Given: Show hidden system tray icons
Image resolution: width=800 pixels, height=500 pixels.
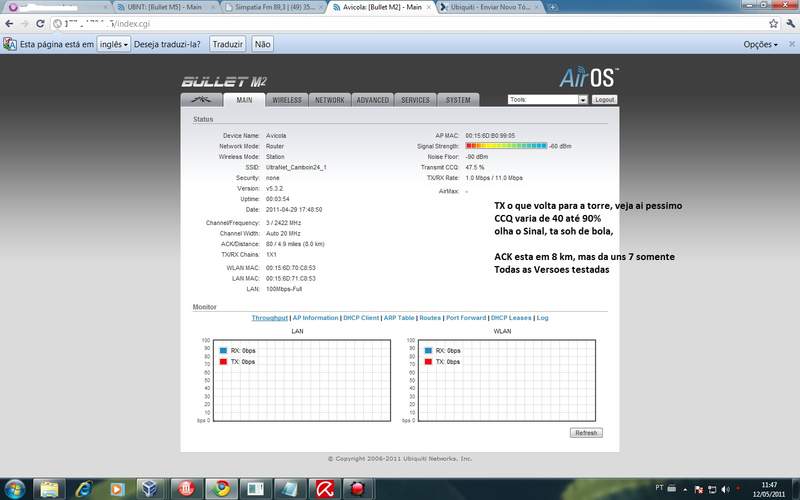Looking at the screenshot, I should 685,490.
